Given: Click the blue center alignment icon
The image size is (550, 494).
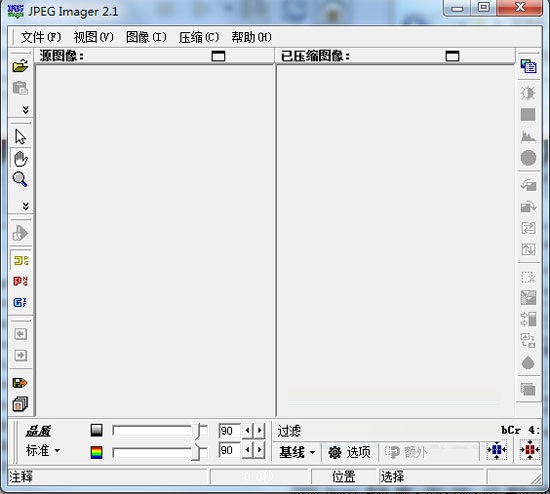Looking at the screenshot, I should click(x=496, y=449).
